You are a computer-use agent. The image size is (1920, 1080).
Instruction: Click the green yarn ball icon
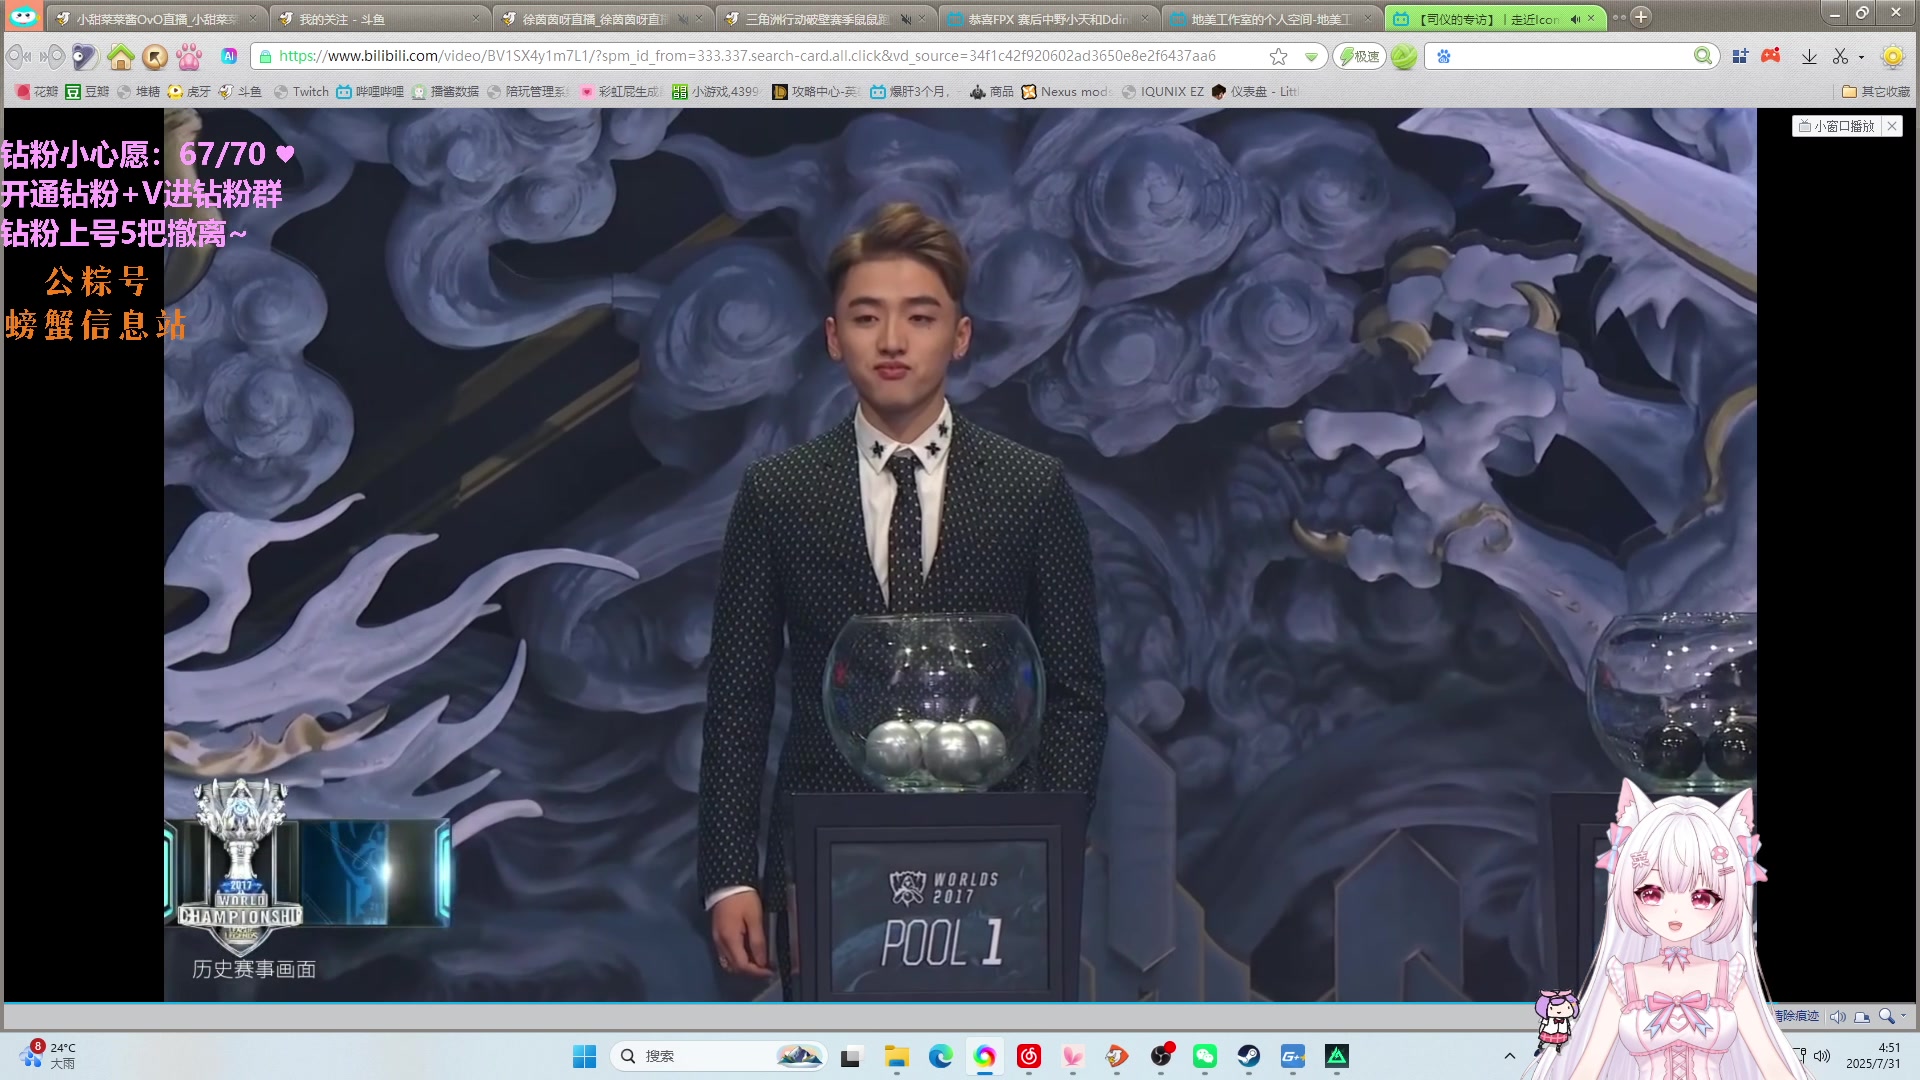[x=1404, y=57]
